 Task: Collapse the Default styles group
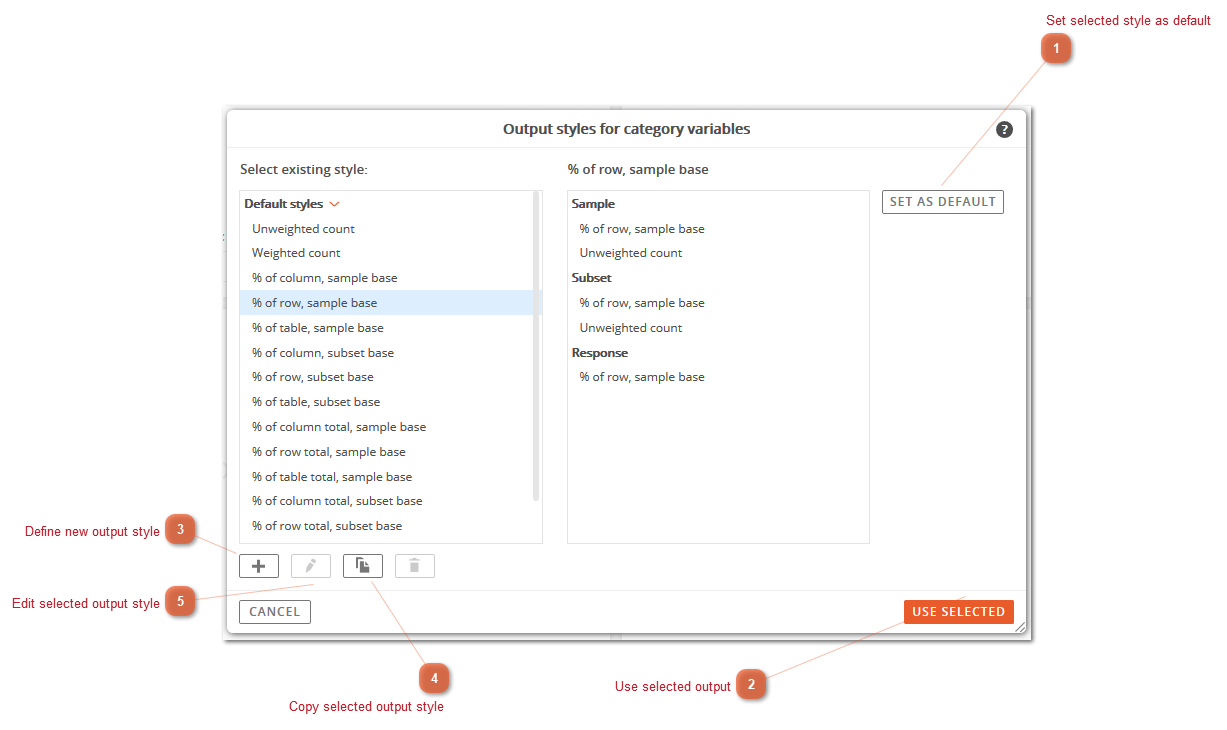(x=334, y=204)
